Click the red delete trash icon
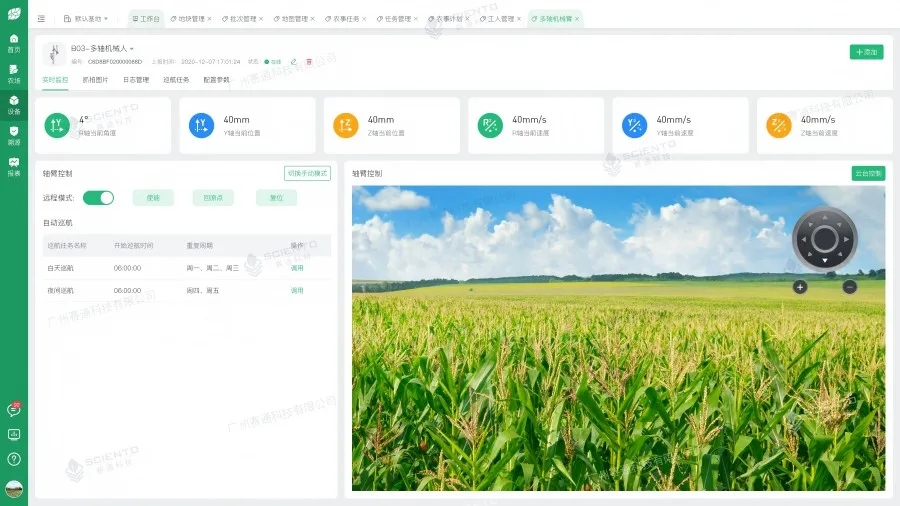900x506 pixels. point(309,62)
